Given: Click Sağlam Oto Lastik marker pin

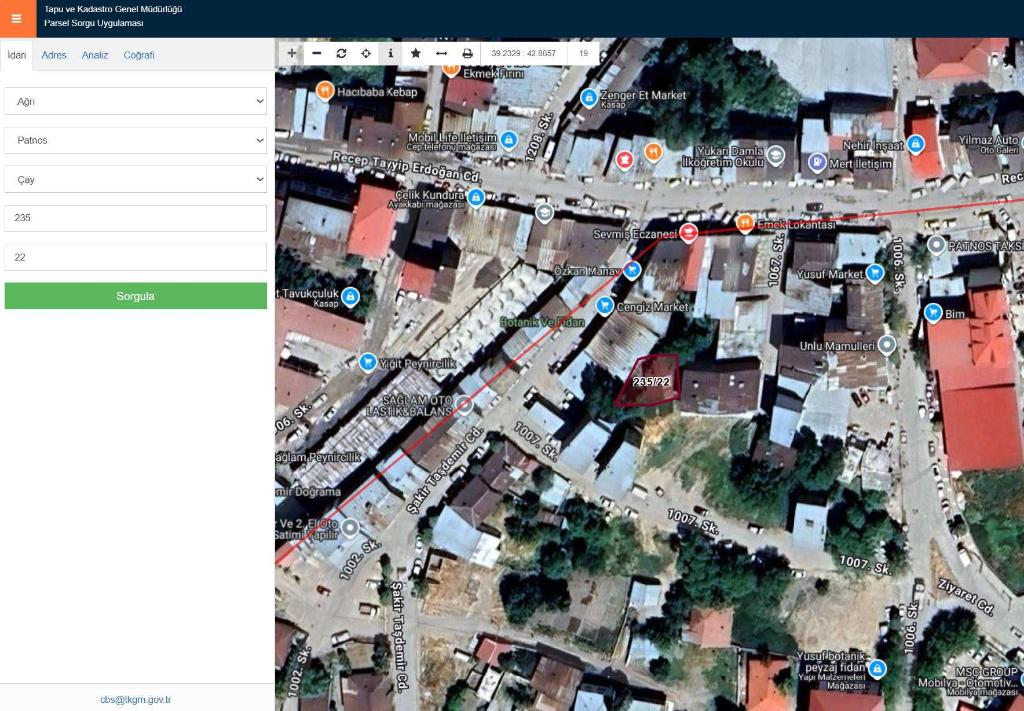Looking at the screenshot, I should pos(464,405).
